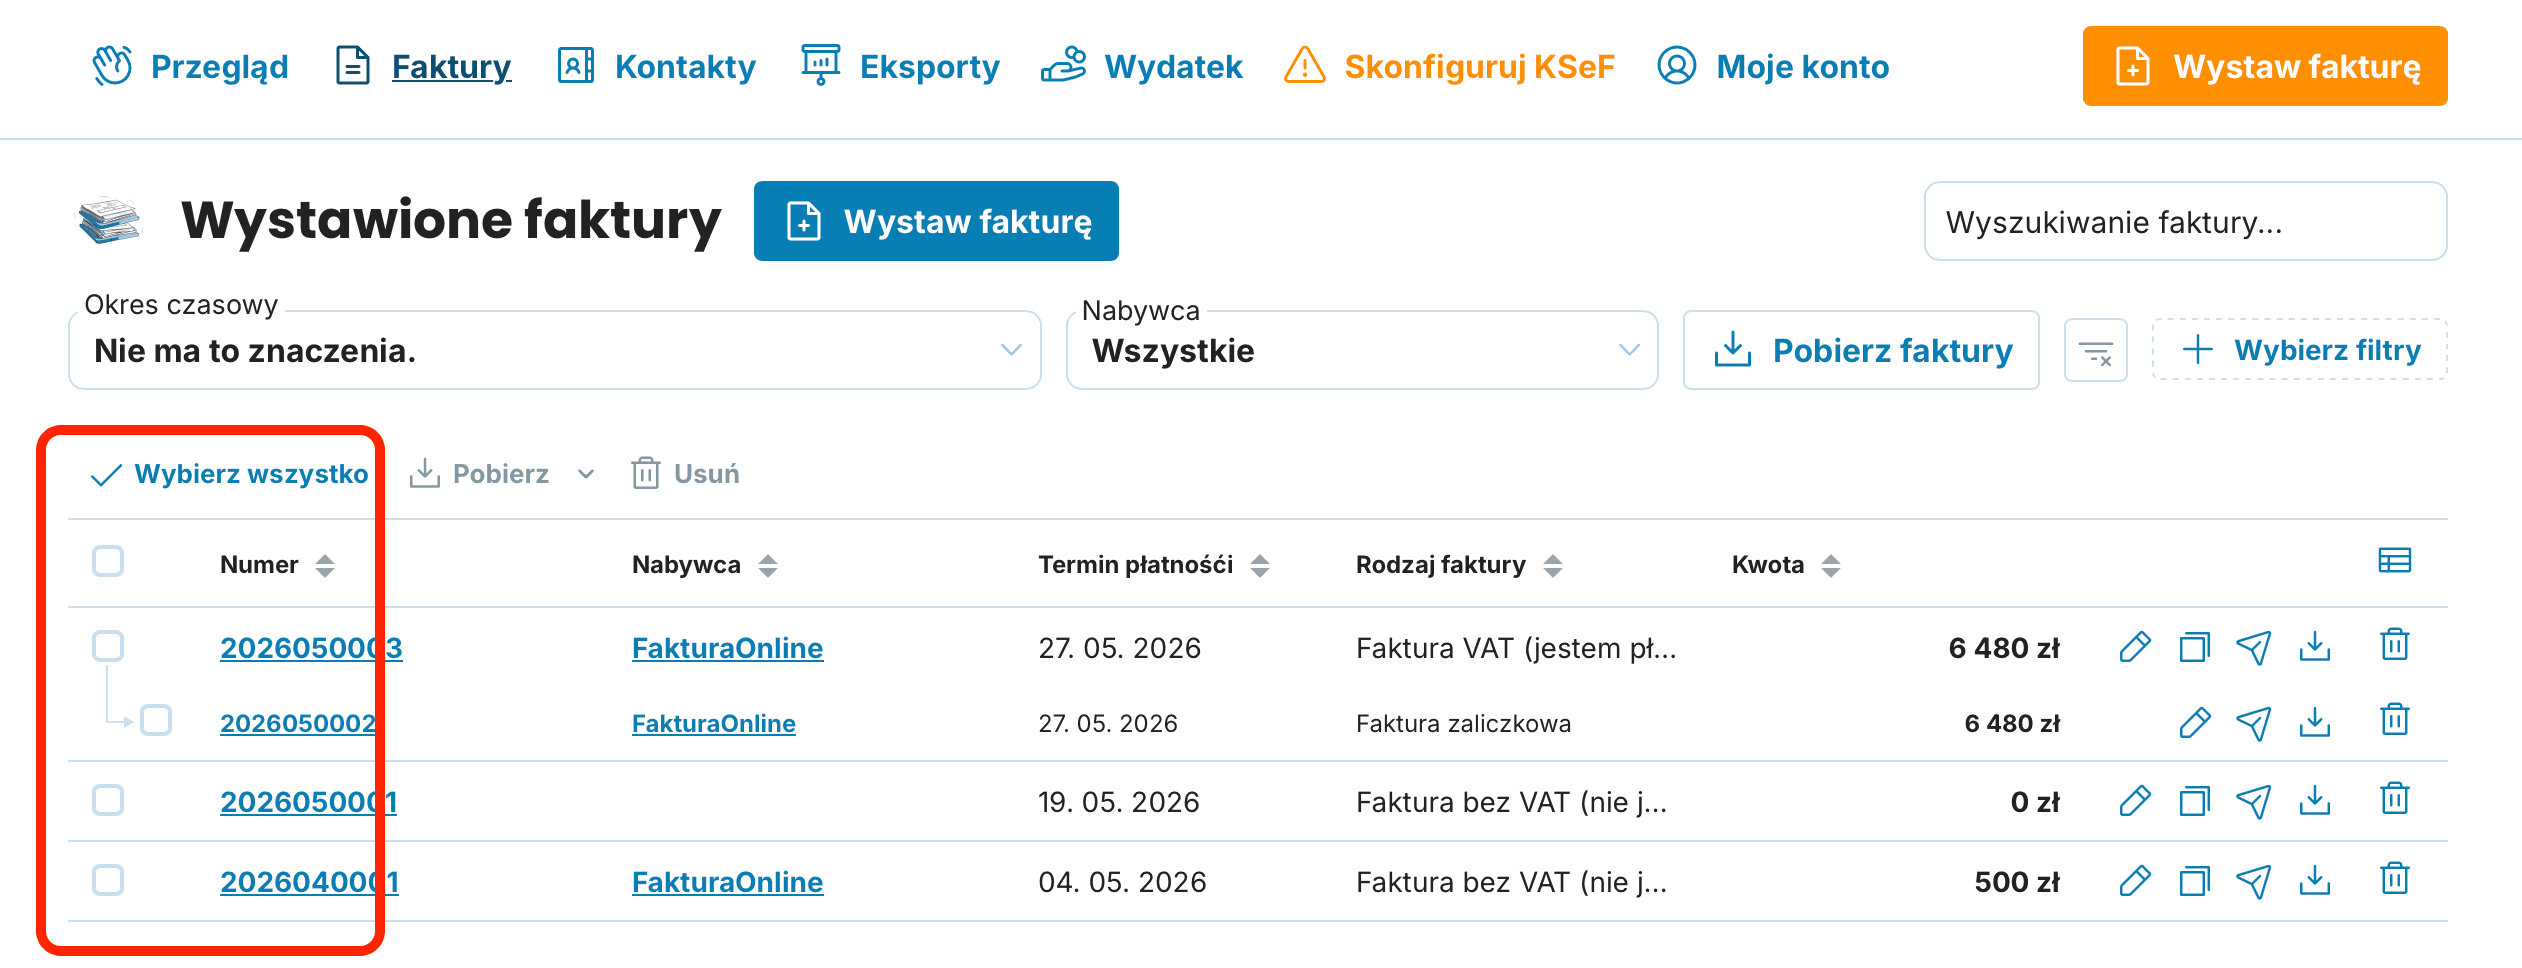Screen dimensions: 2522x968
Task: Check the box for invoice 2026040001
Action: coord(108,881)
